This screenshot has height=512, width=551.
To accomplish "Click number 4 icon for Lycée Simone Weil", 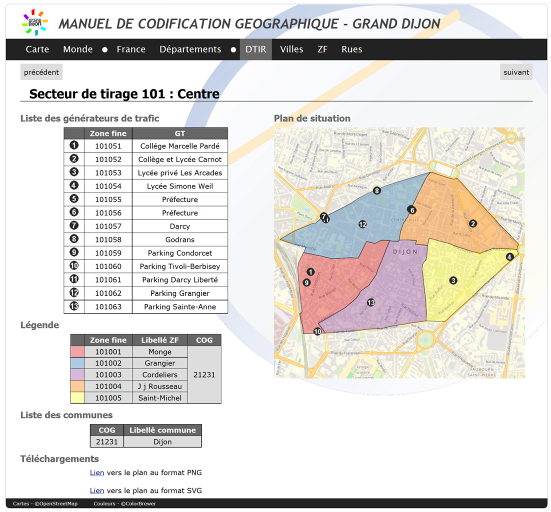I will [74, 185].
